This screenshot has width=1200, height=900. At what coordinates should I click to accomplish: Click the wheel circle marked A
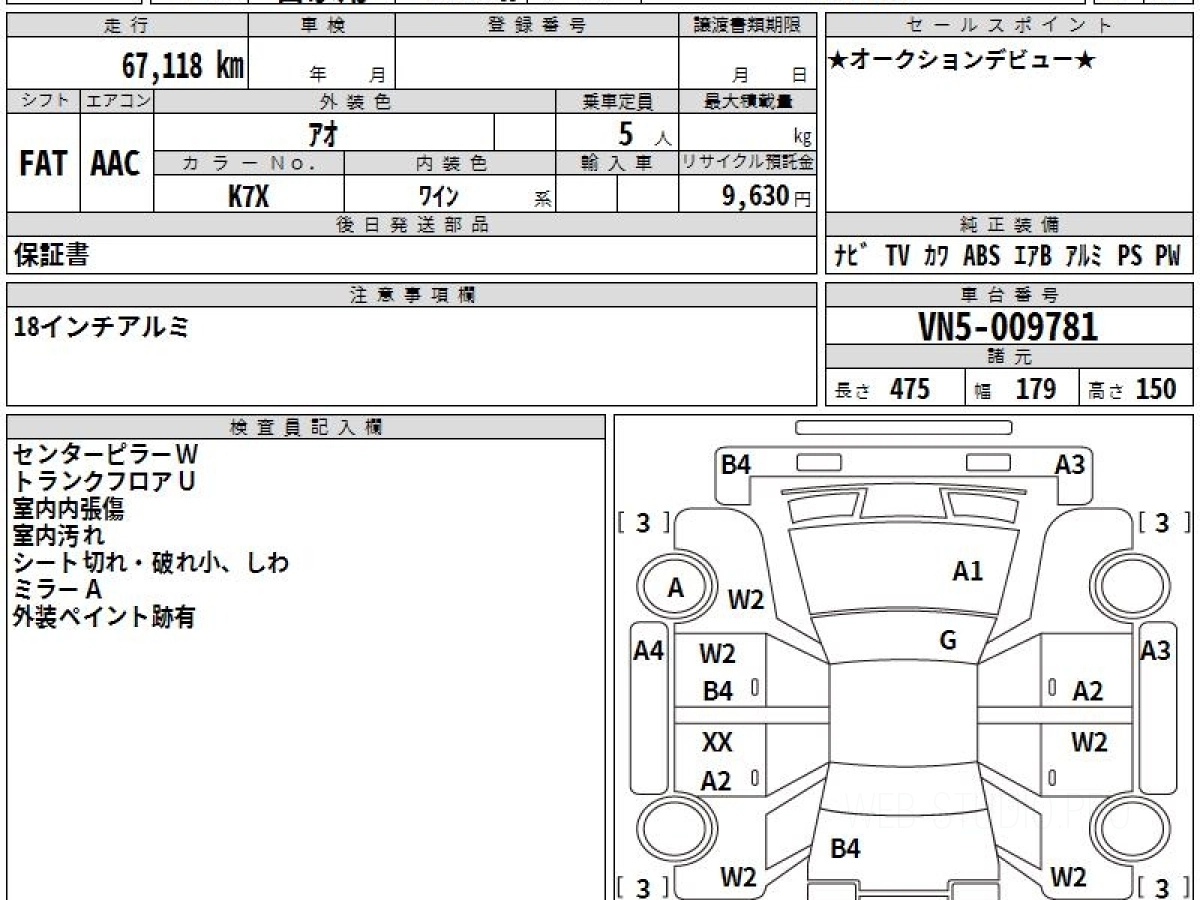point(676,589)
